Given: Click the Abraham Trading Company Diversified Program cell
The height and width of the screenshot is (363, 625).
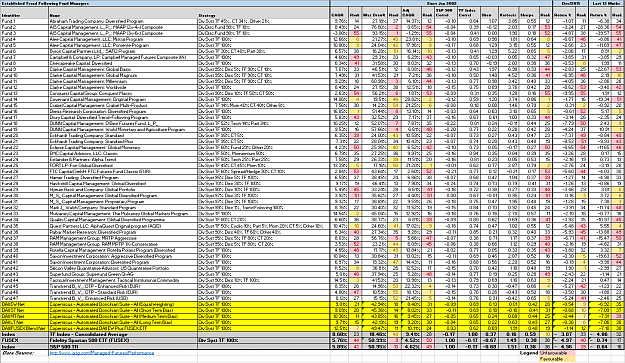Looking at the screenshot, I should click(123, 21).
